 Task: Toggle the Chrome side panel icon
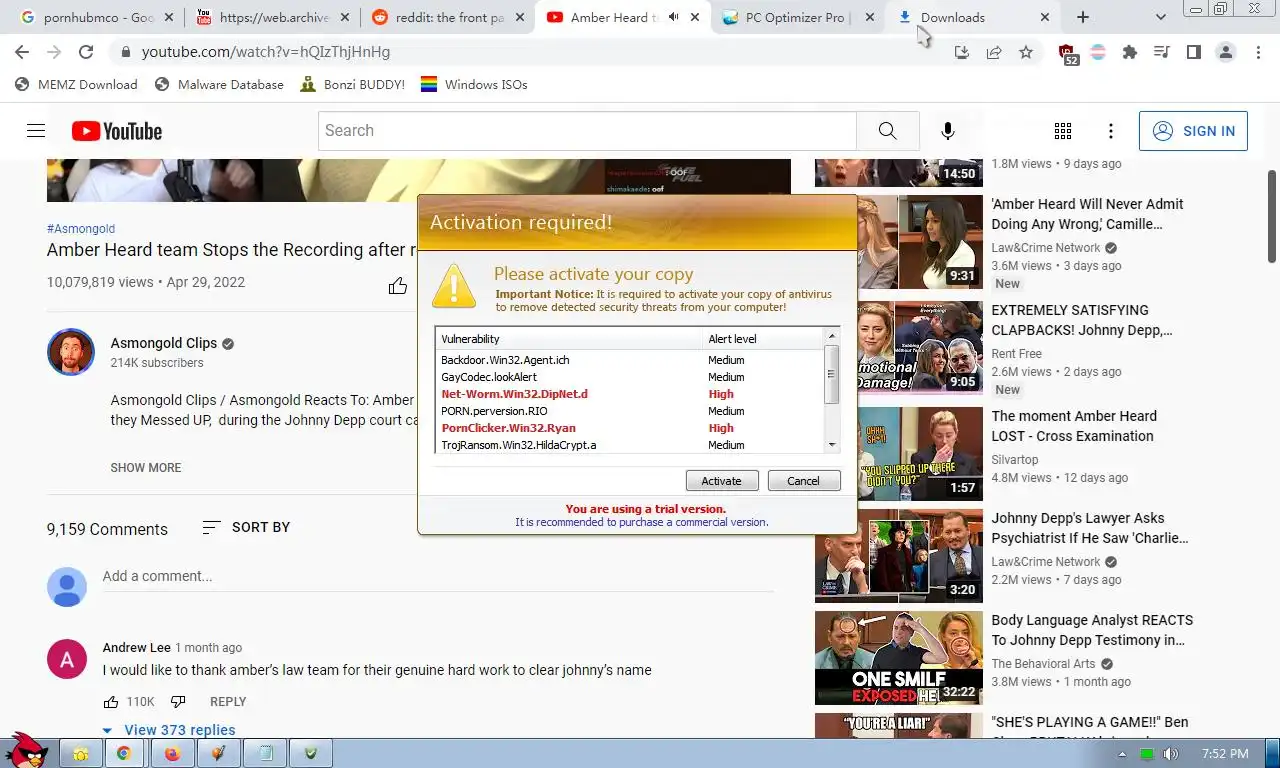(x=1193, y=52)
